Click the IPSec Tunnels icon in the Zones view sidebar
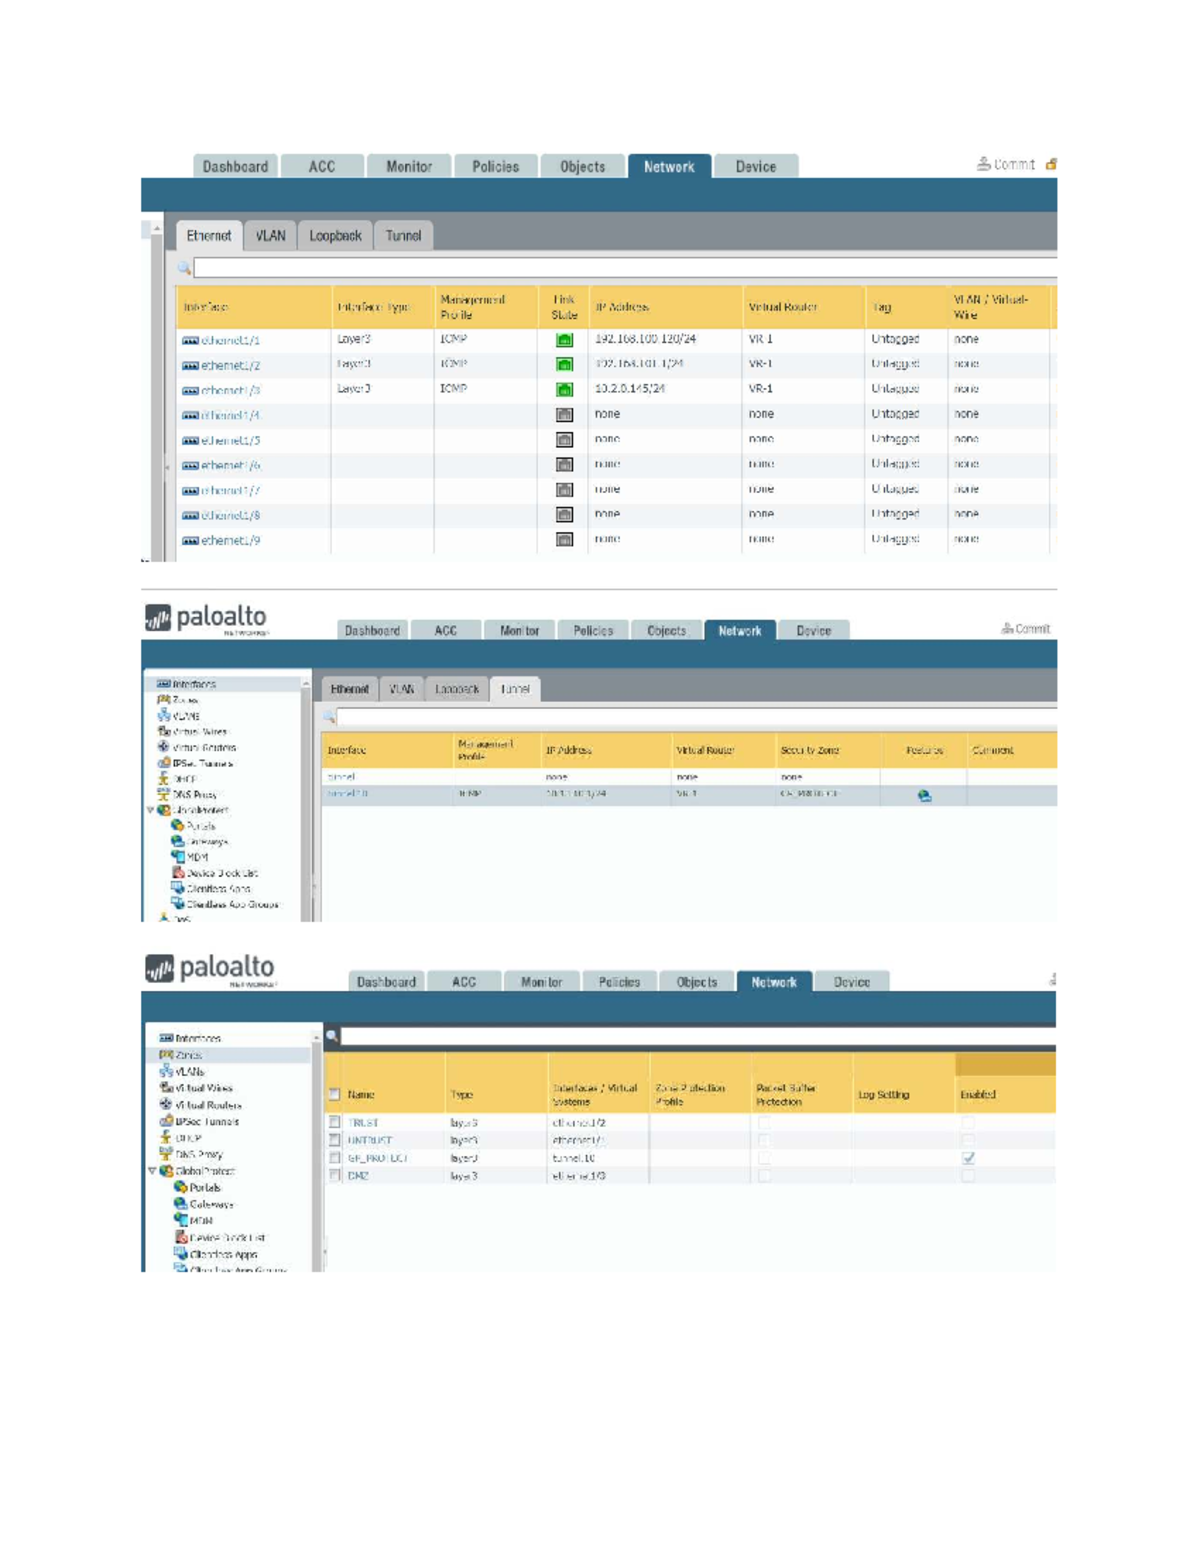This screenshot has width=1200, height=1553. tap(166, 1121)
